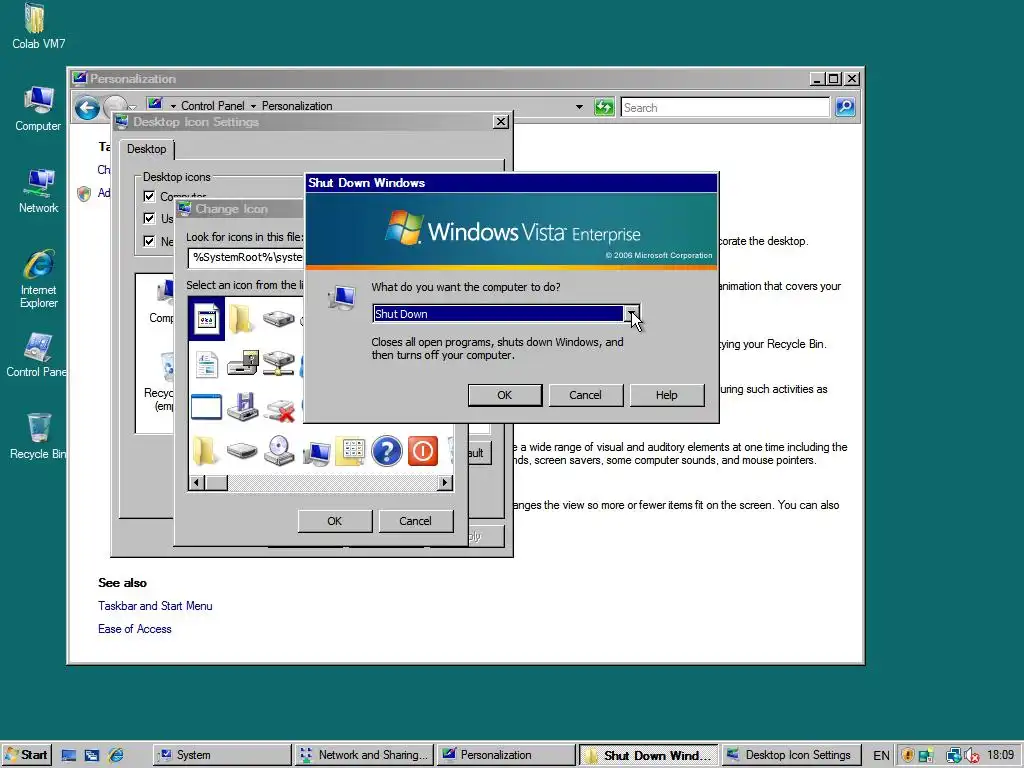Pick the red power button icon
The width and height of the screenshot is (1024, 768).
coord(423,451)
